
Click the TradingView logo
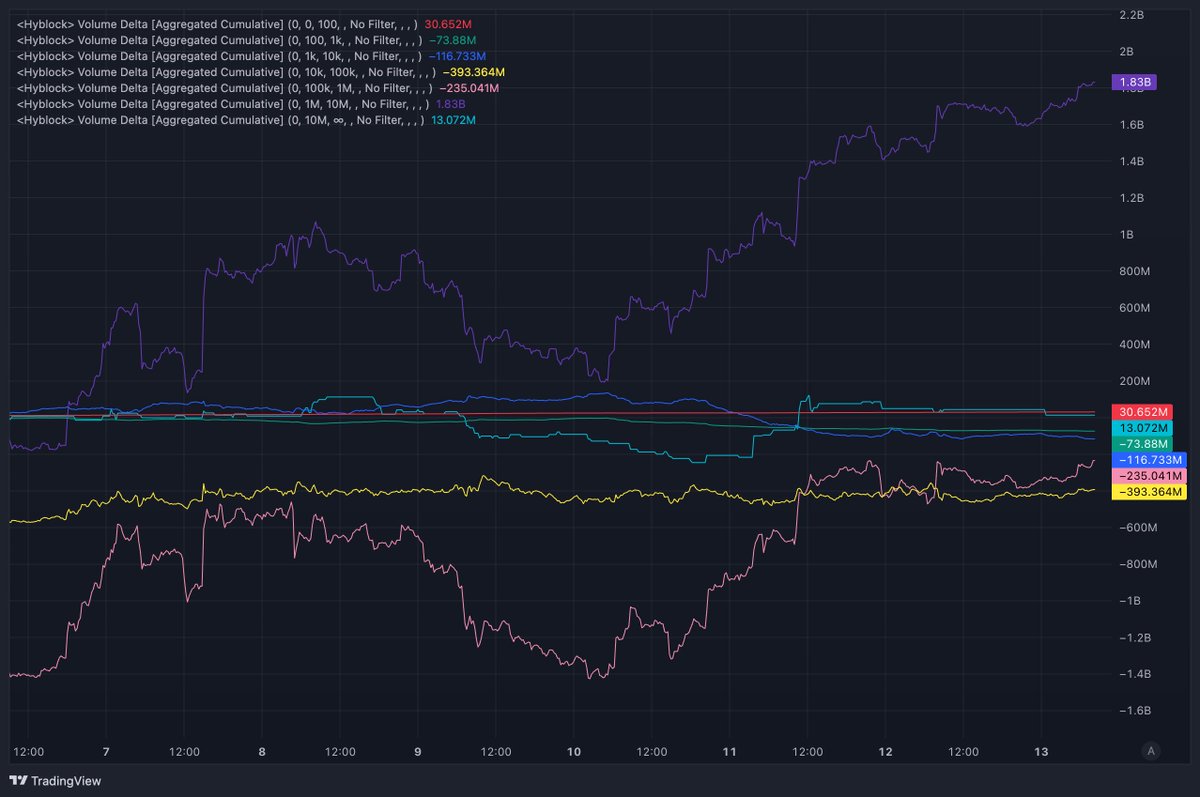pos(55,781)
